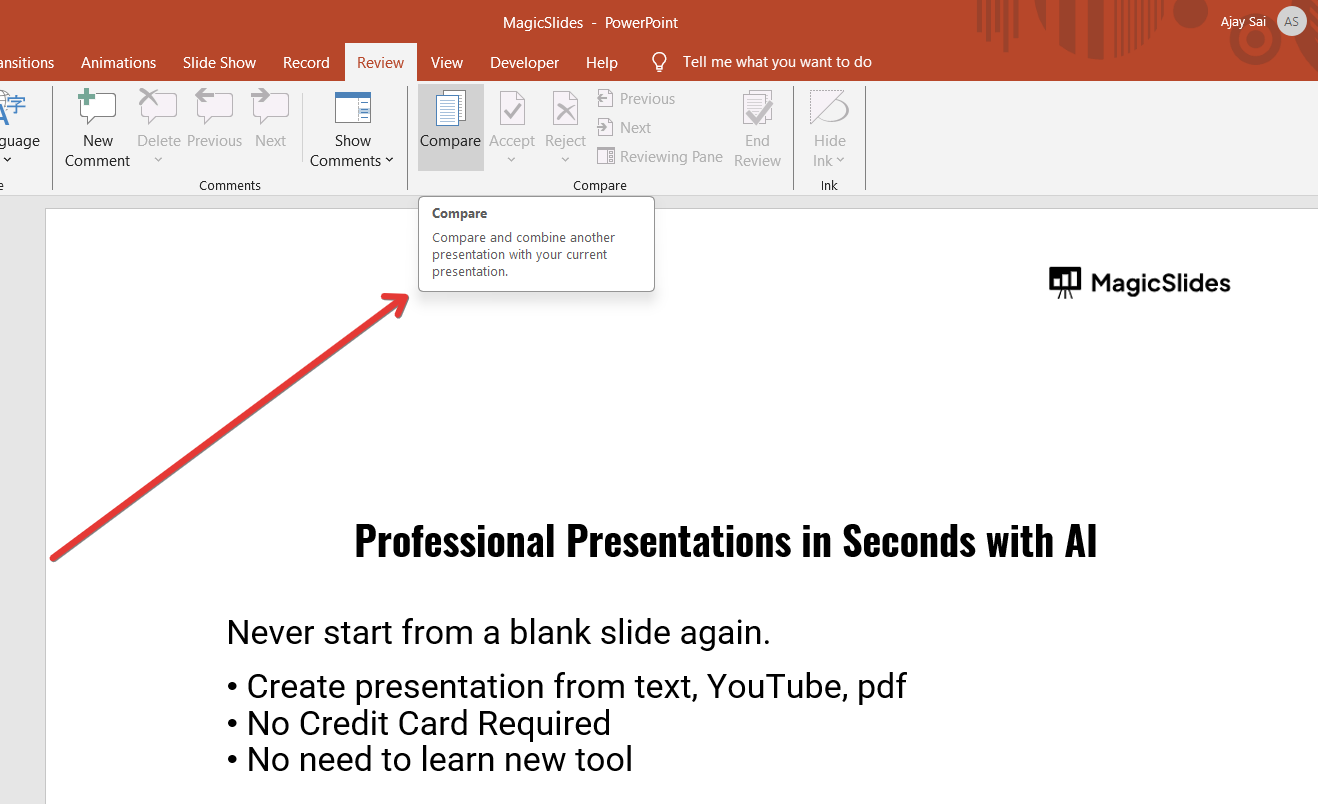Image resolution: width=1318 pixels, height=804 pixels.
Task: Switch to the Developer tab
Action: [x=524, y=62]
